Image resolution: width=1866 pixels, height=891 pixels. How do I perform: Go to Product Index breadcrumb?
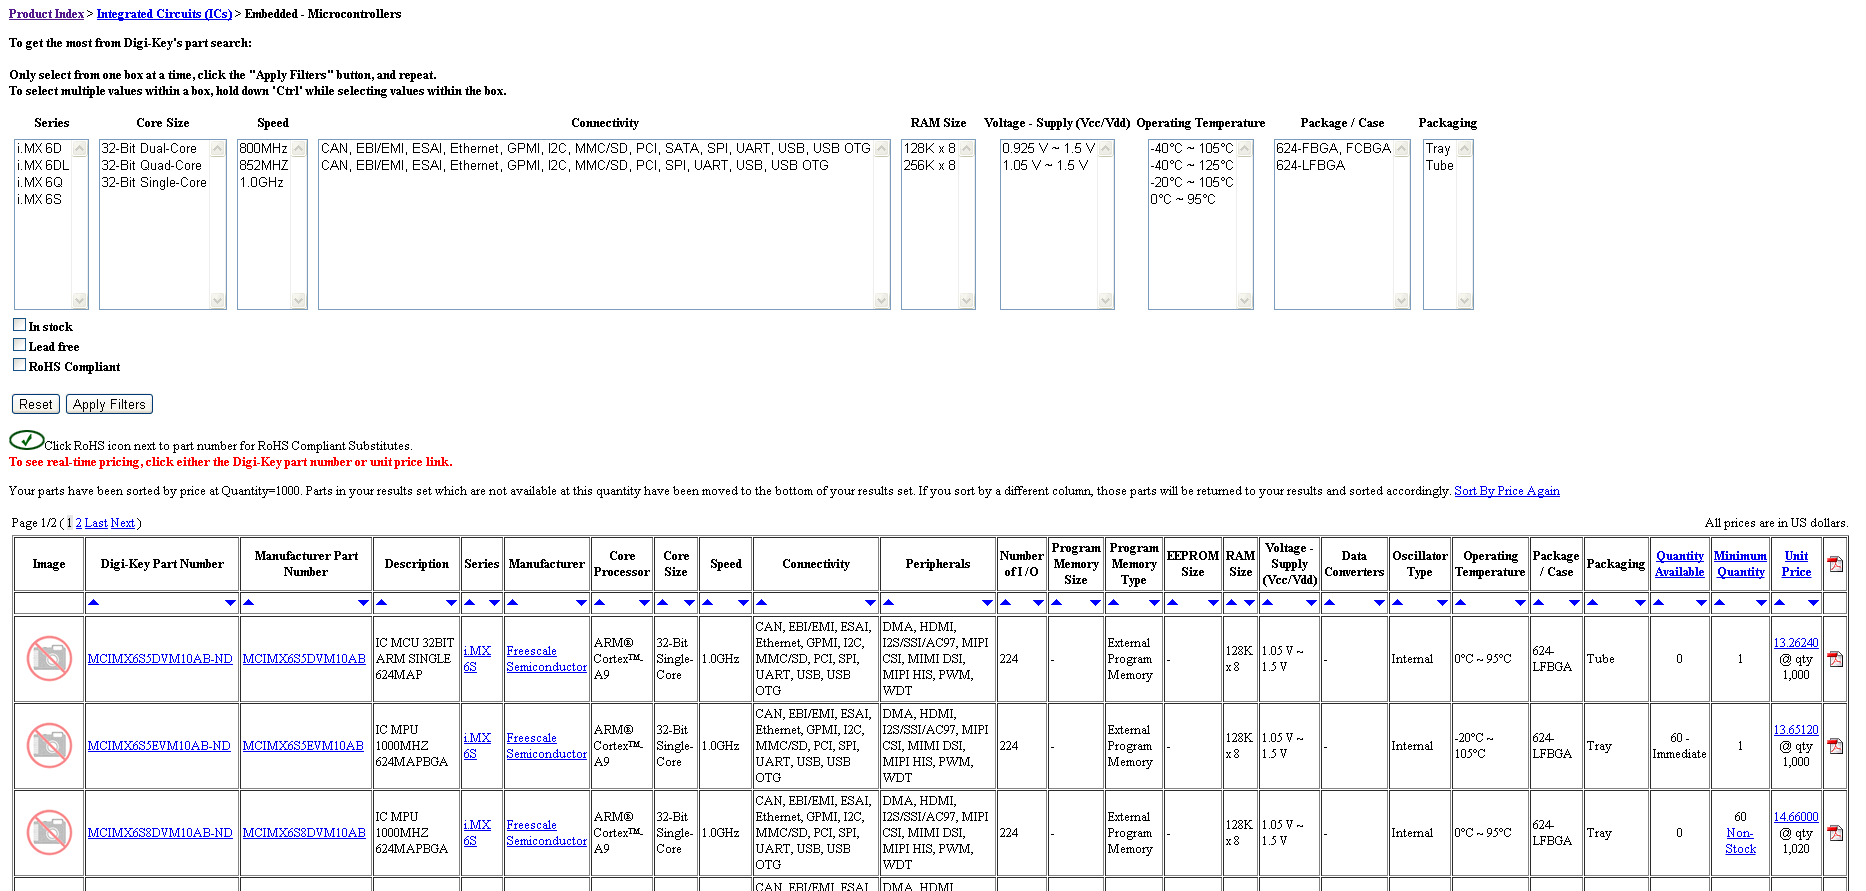point(46,14)
